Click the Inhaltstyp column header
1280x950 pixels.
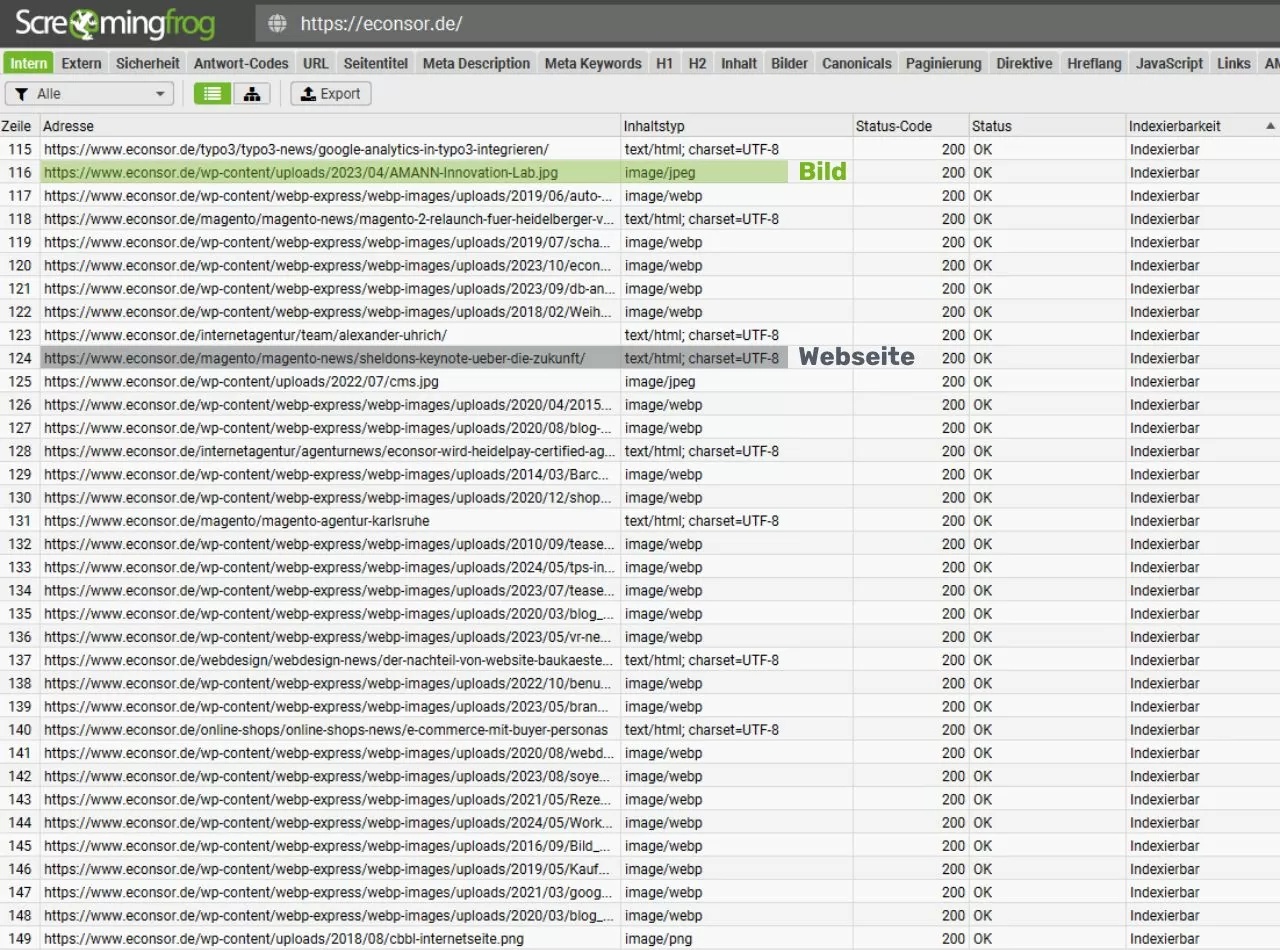(654, 127)
